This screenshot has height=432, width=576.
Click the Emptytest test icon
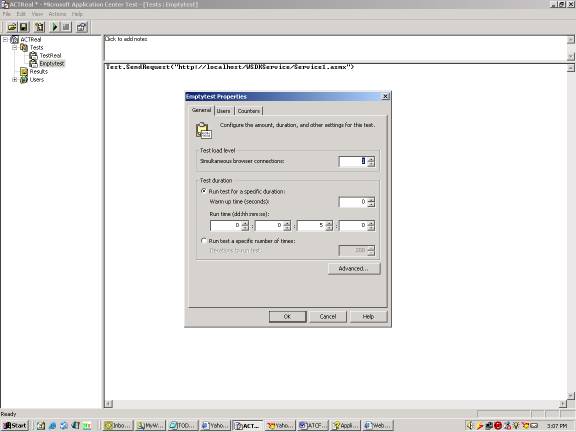(33, 64)
